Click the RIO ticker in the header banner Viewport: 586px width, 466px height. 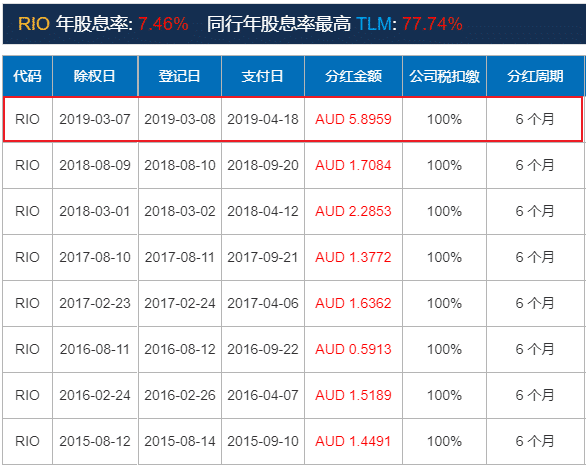(x=34, y=24)
